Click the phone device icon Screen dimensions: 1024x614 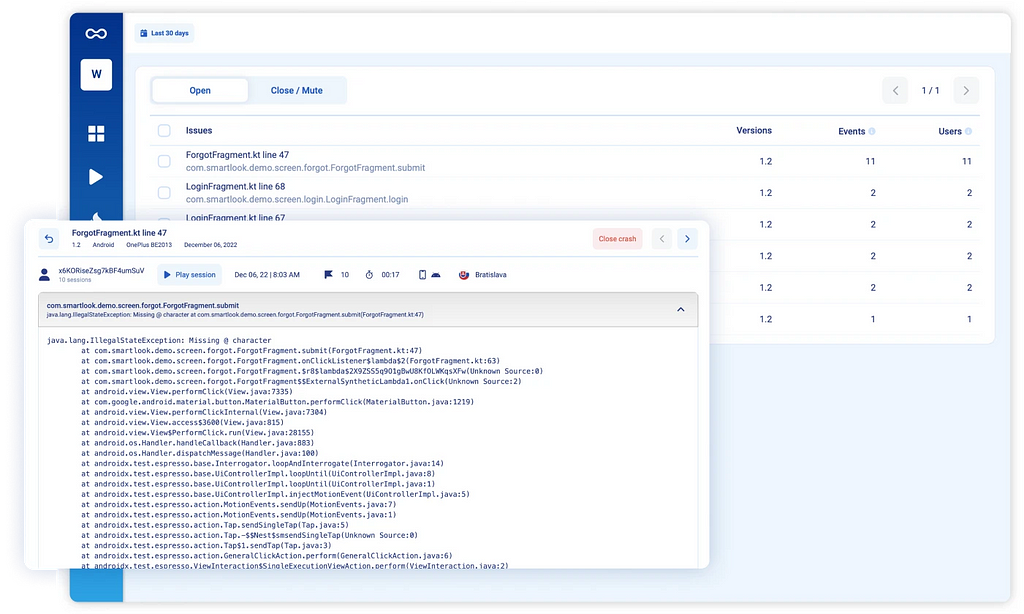[x=422, y=275]
